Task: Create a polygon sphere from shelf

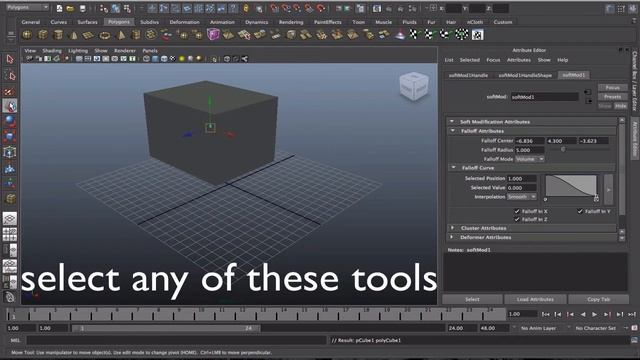Action: tap(27, 35)
